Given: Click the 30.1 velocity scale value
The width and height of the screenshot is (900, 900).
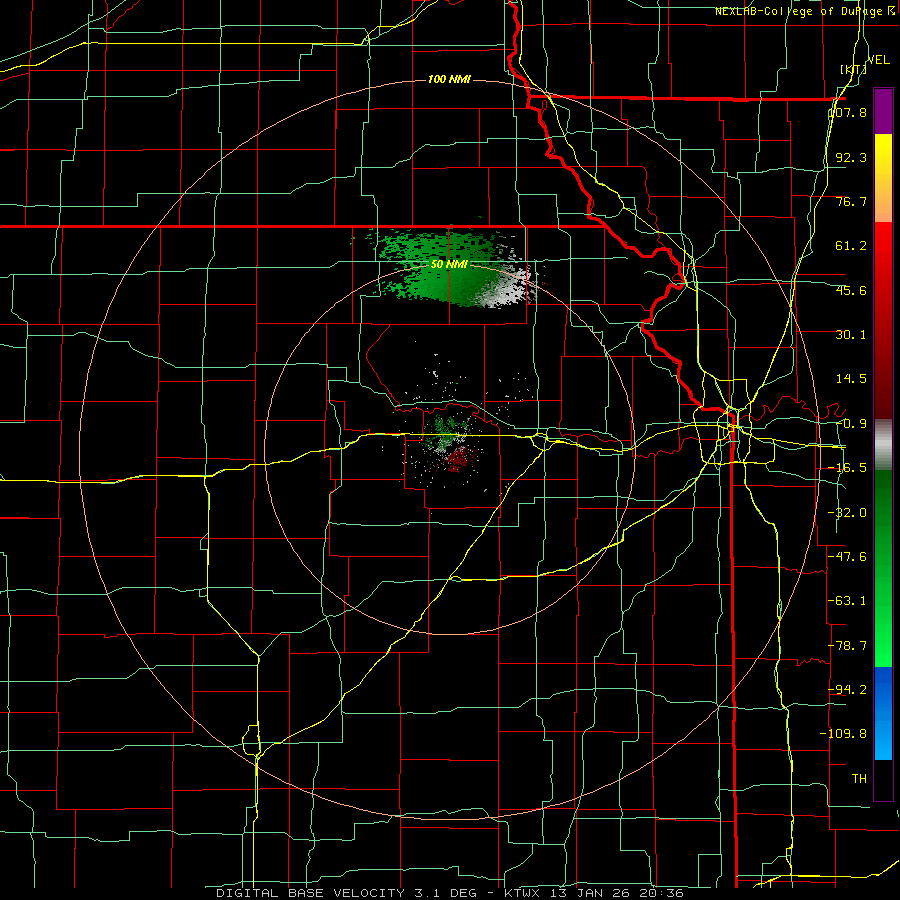Looking at the screenshot, I should [851, 335].
